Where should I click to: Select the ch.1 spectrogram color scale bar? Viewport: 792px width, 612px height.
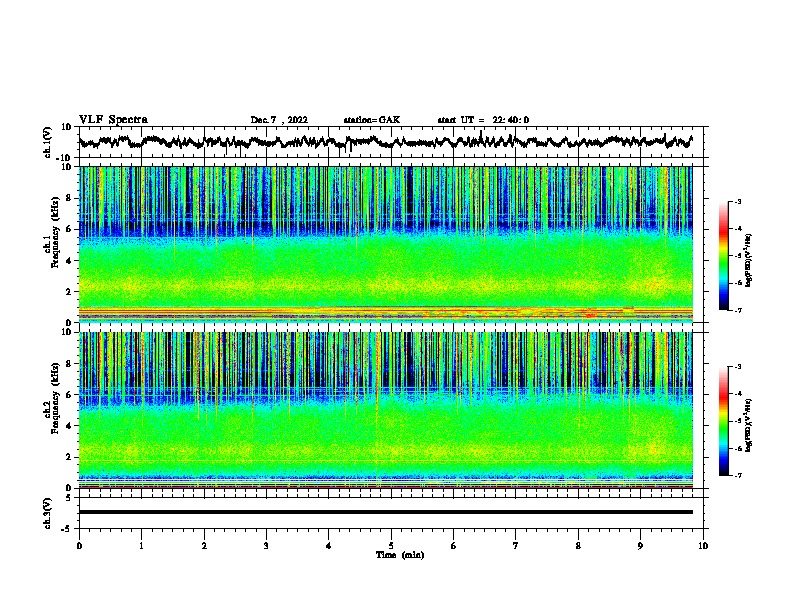point(724,256)
